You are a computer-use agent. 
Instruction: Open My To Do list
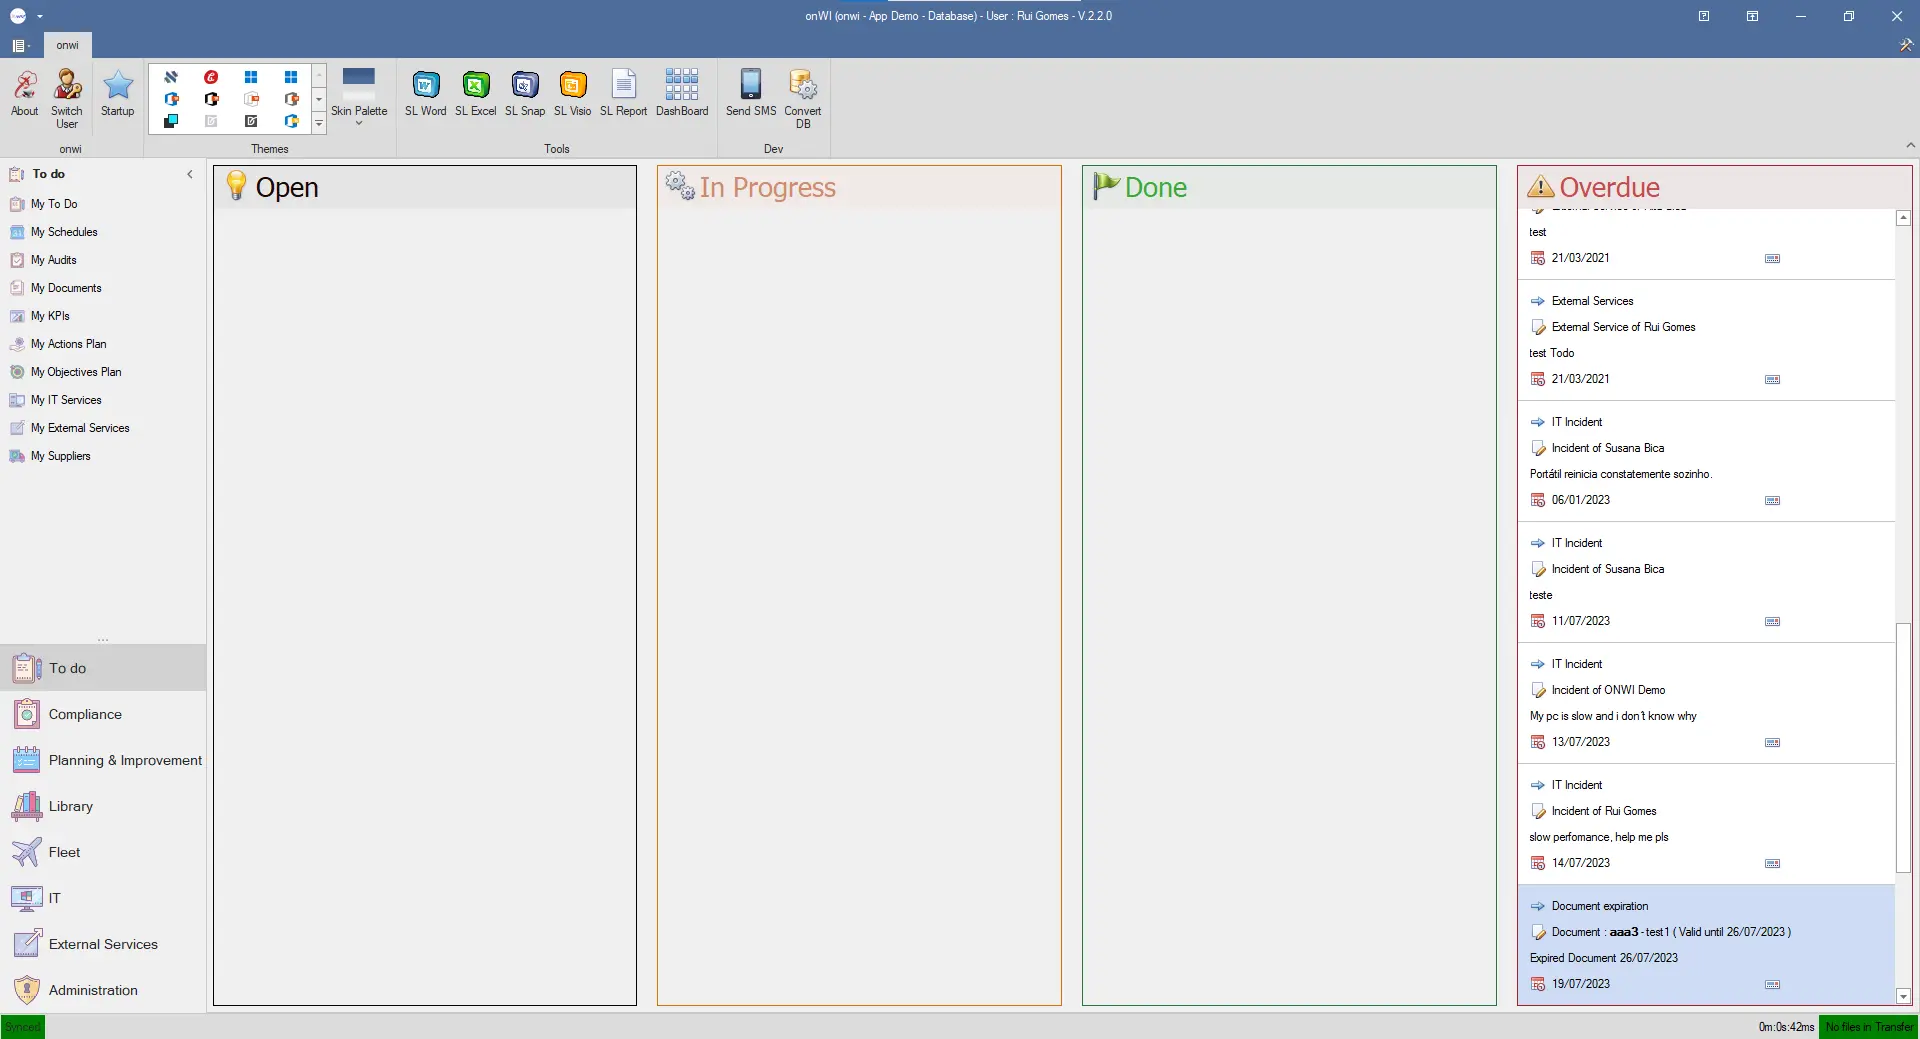tap(54, 204)
